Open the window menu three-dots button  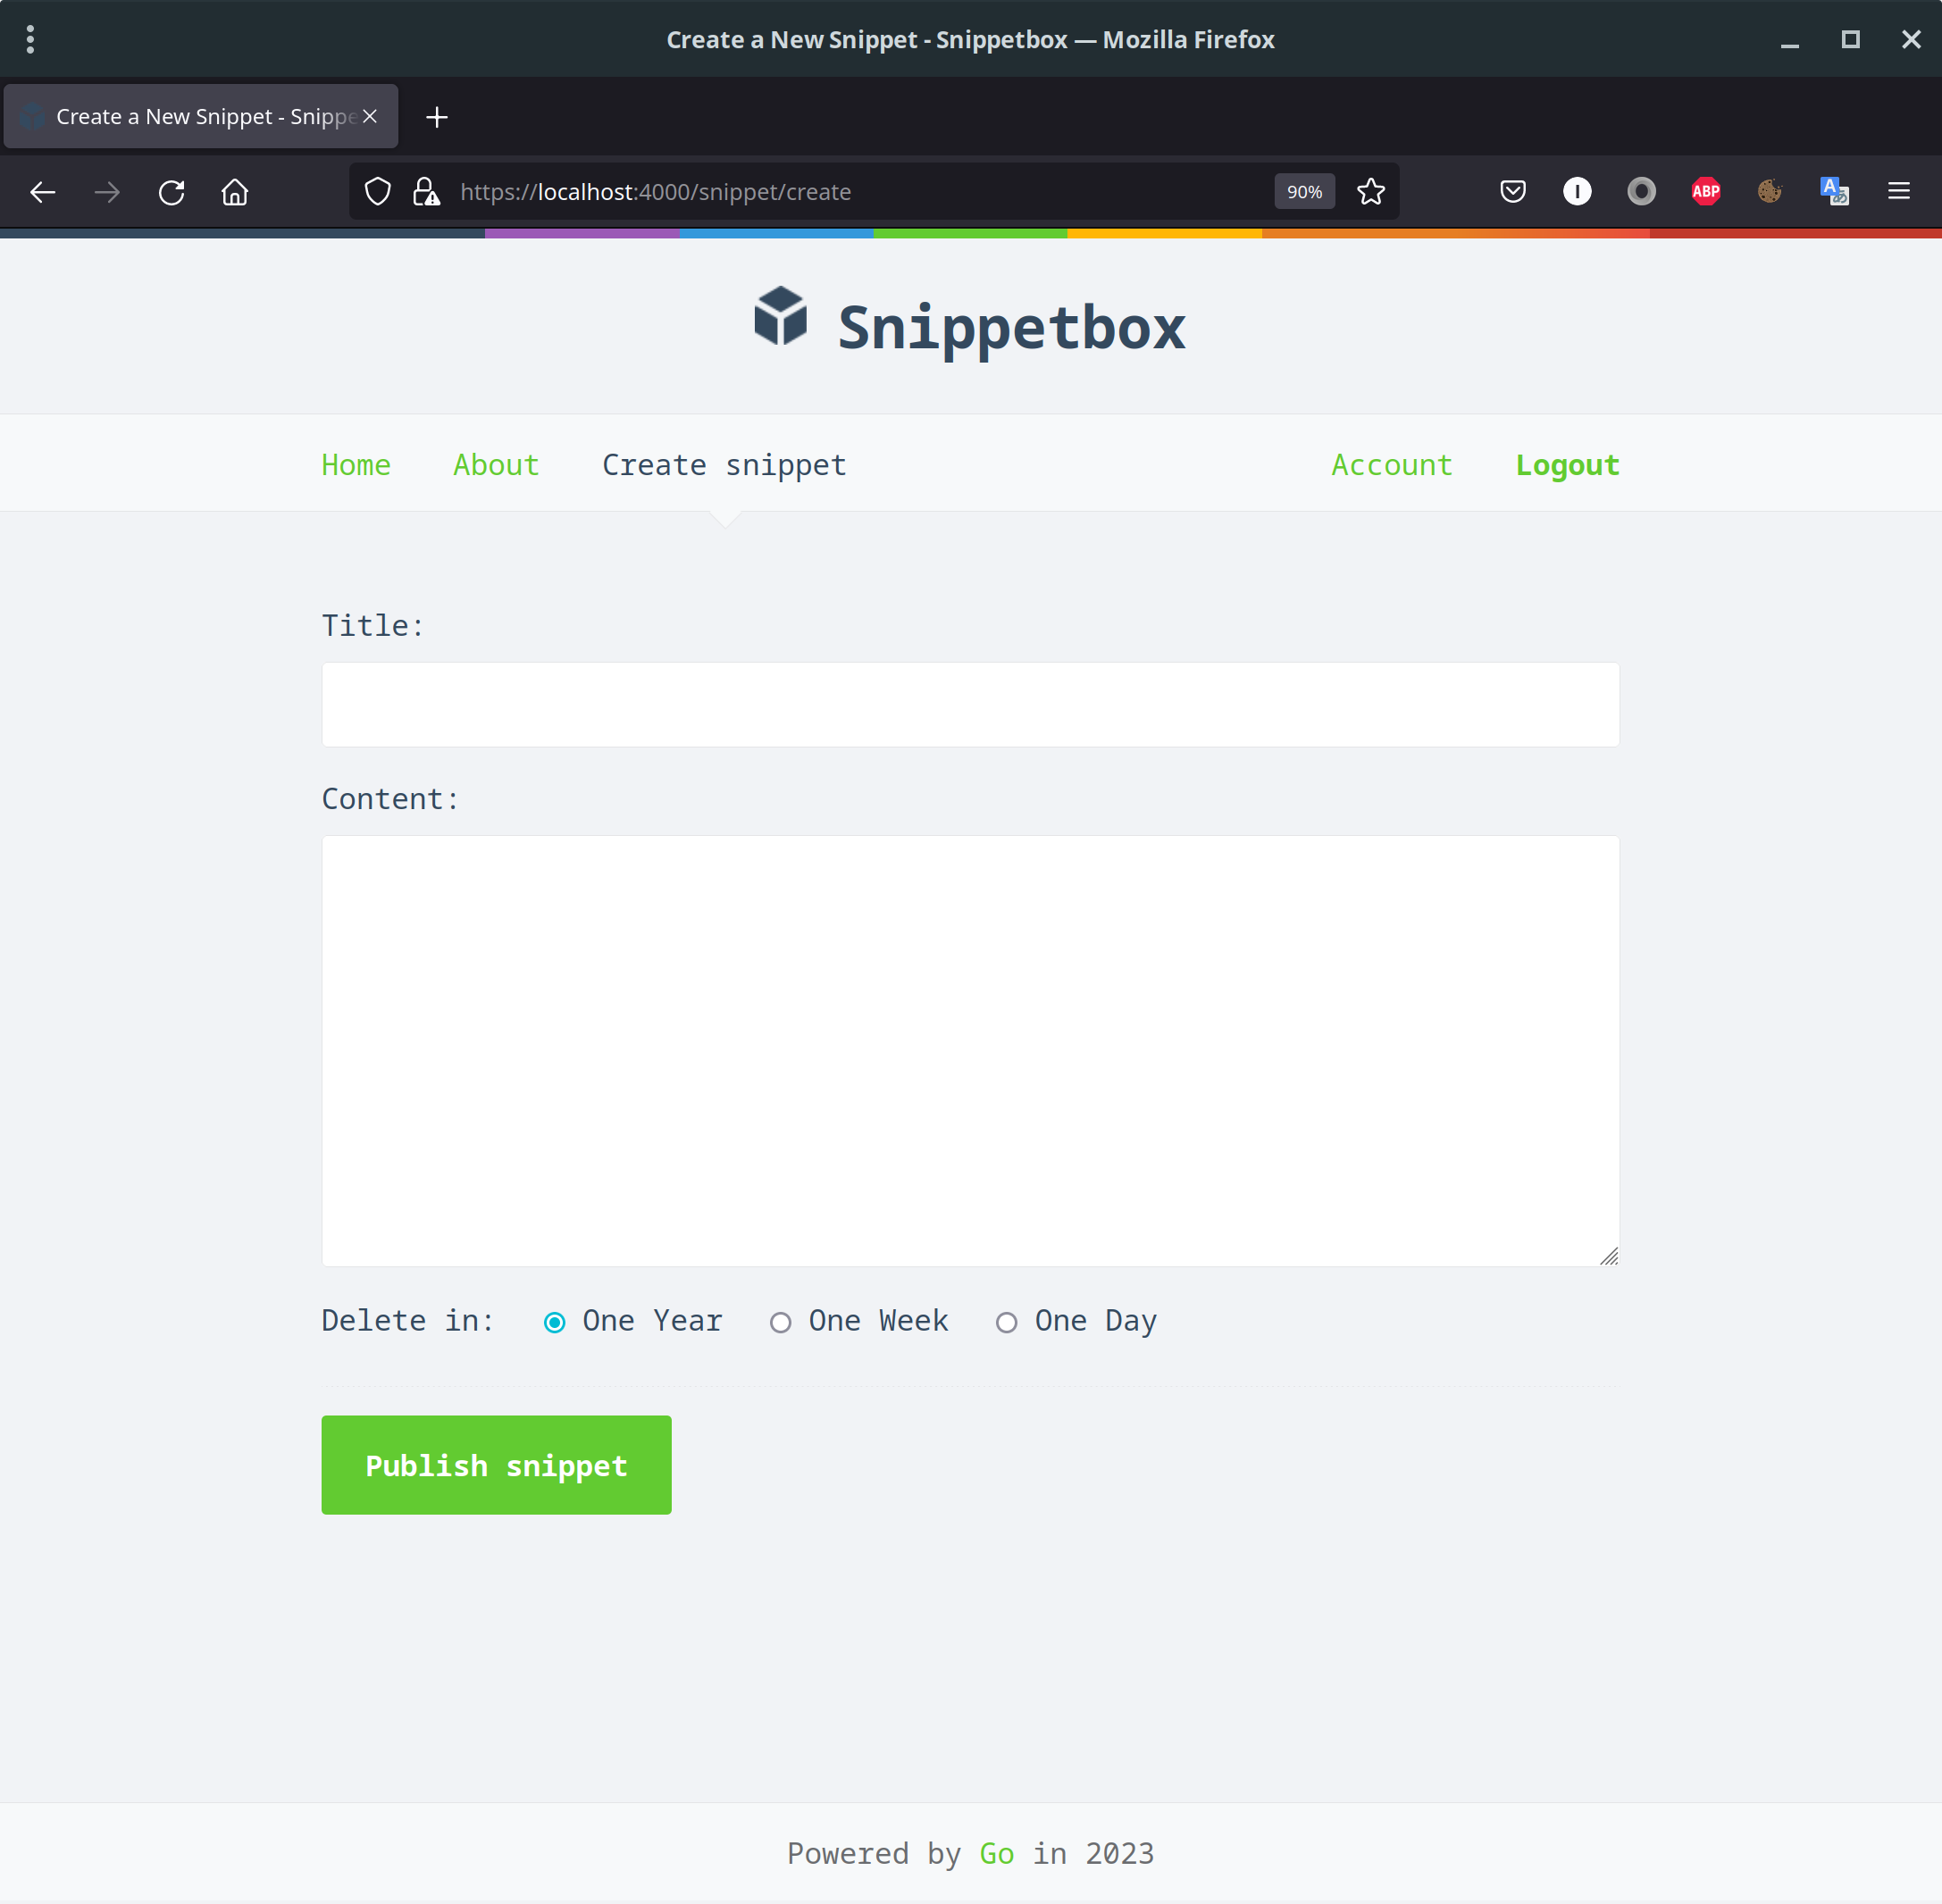[x=31, y=40]
